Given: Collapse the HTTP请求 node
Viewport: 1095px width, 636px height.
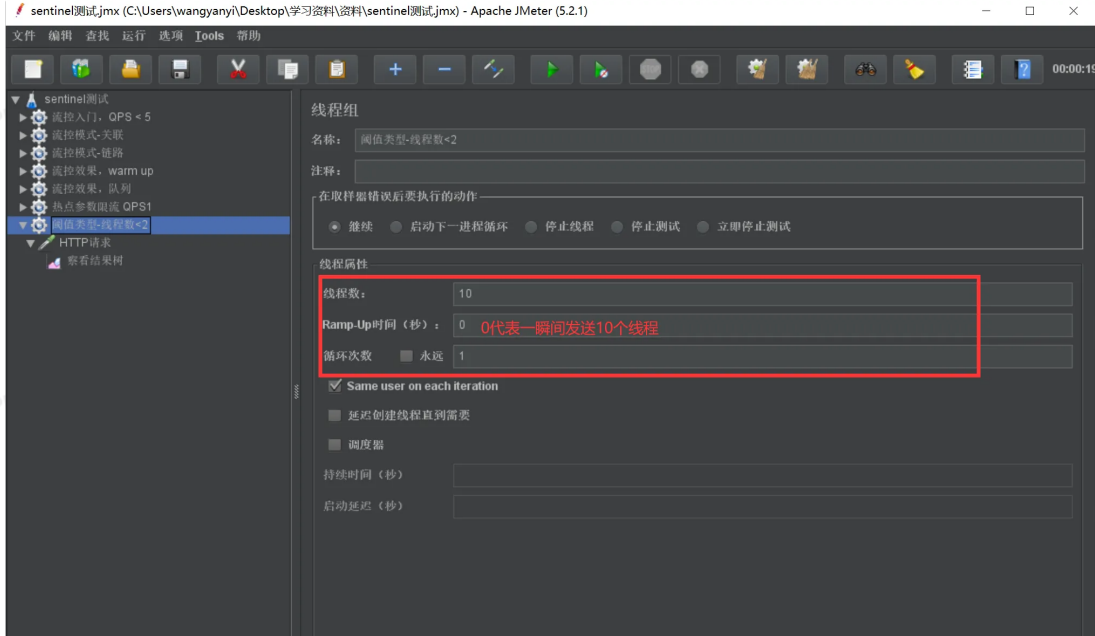Looking at the screenshot, I should (x=31, y=243).
